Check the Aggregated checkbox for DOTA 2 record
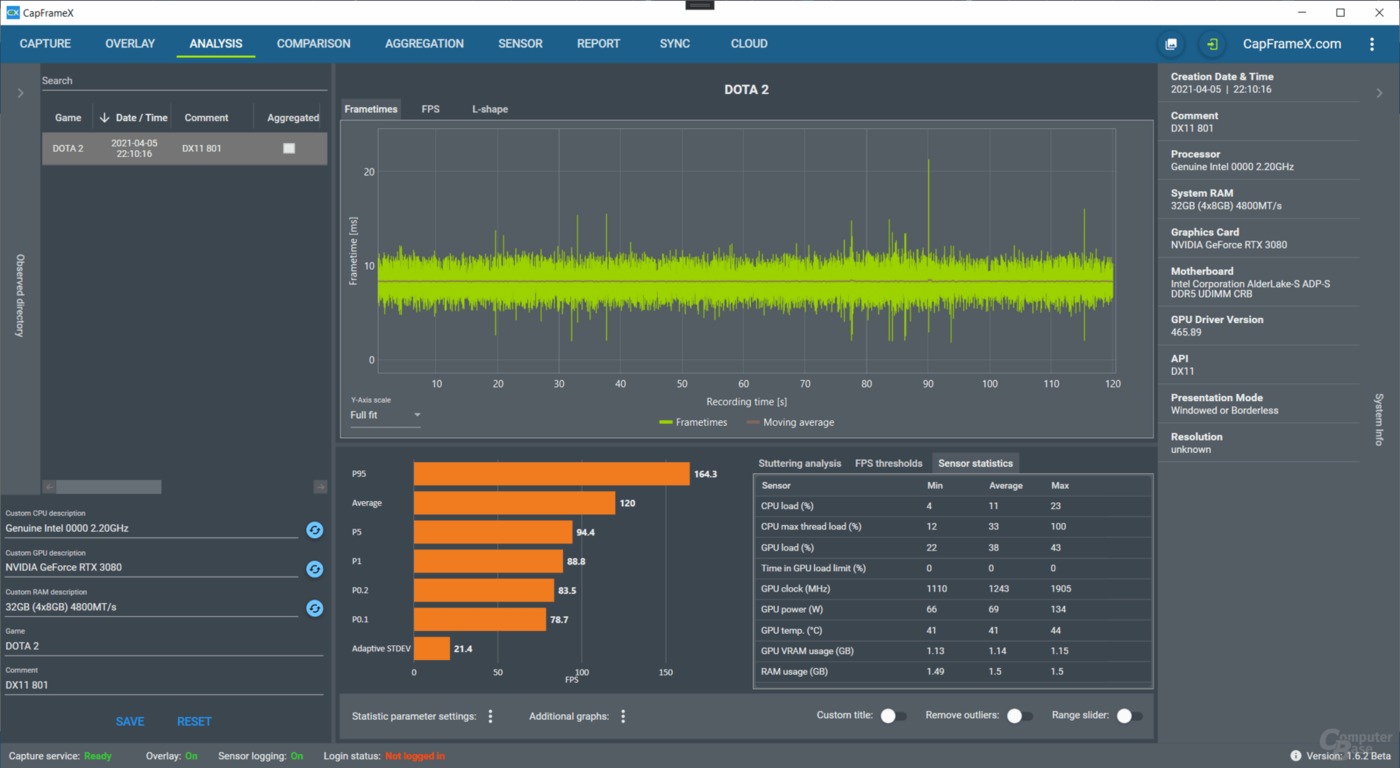This screenshot has height=768, width=1400. 289,148
